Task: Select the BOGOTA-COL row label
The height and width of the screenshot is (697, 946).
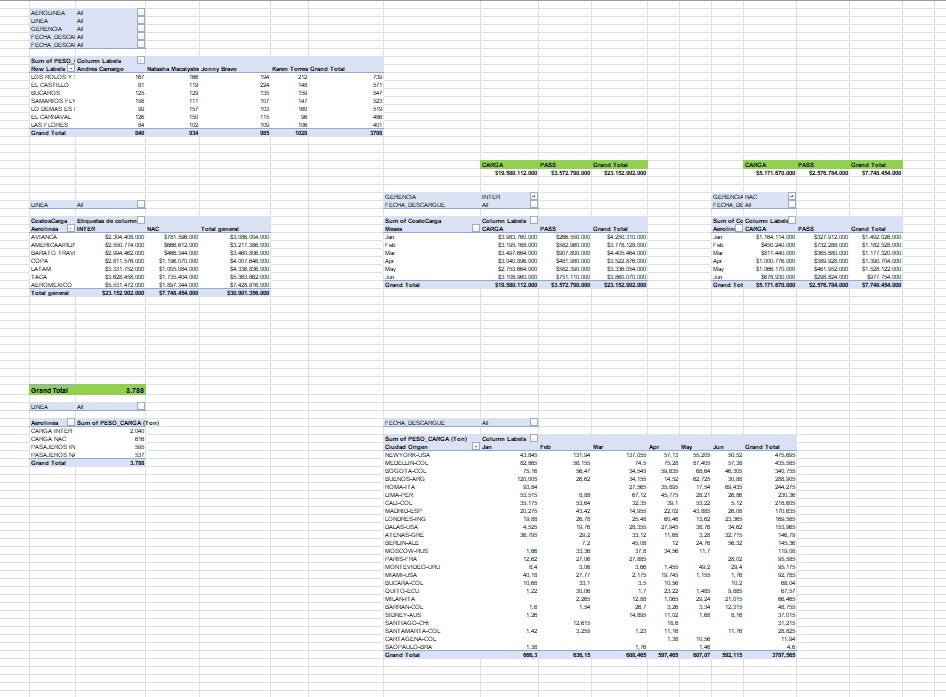Action: pos(405,471)
